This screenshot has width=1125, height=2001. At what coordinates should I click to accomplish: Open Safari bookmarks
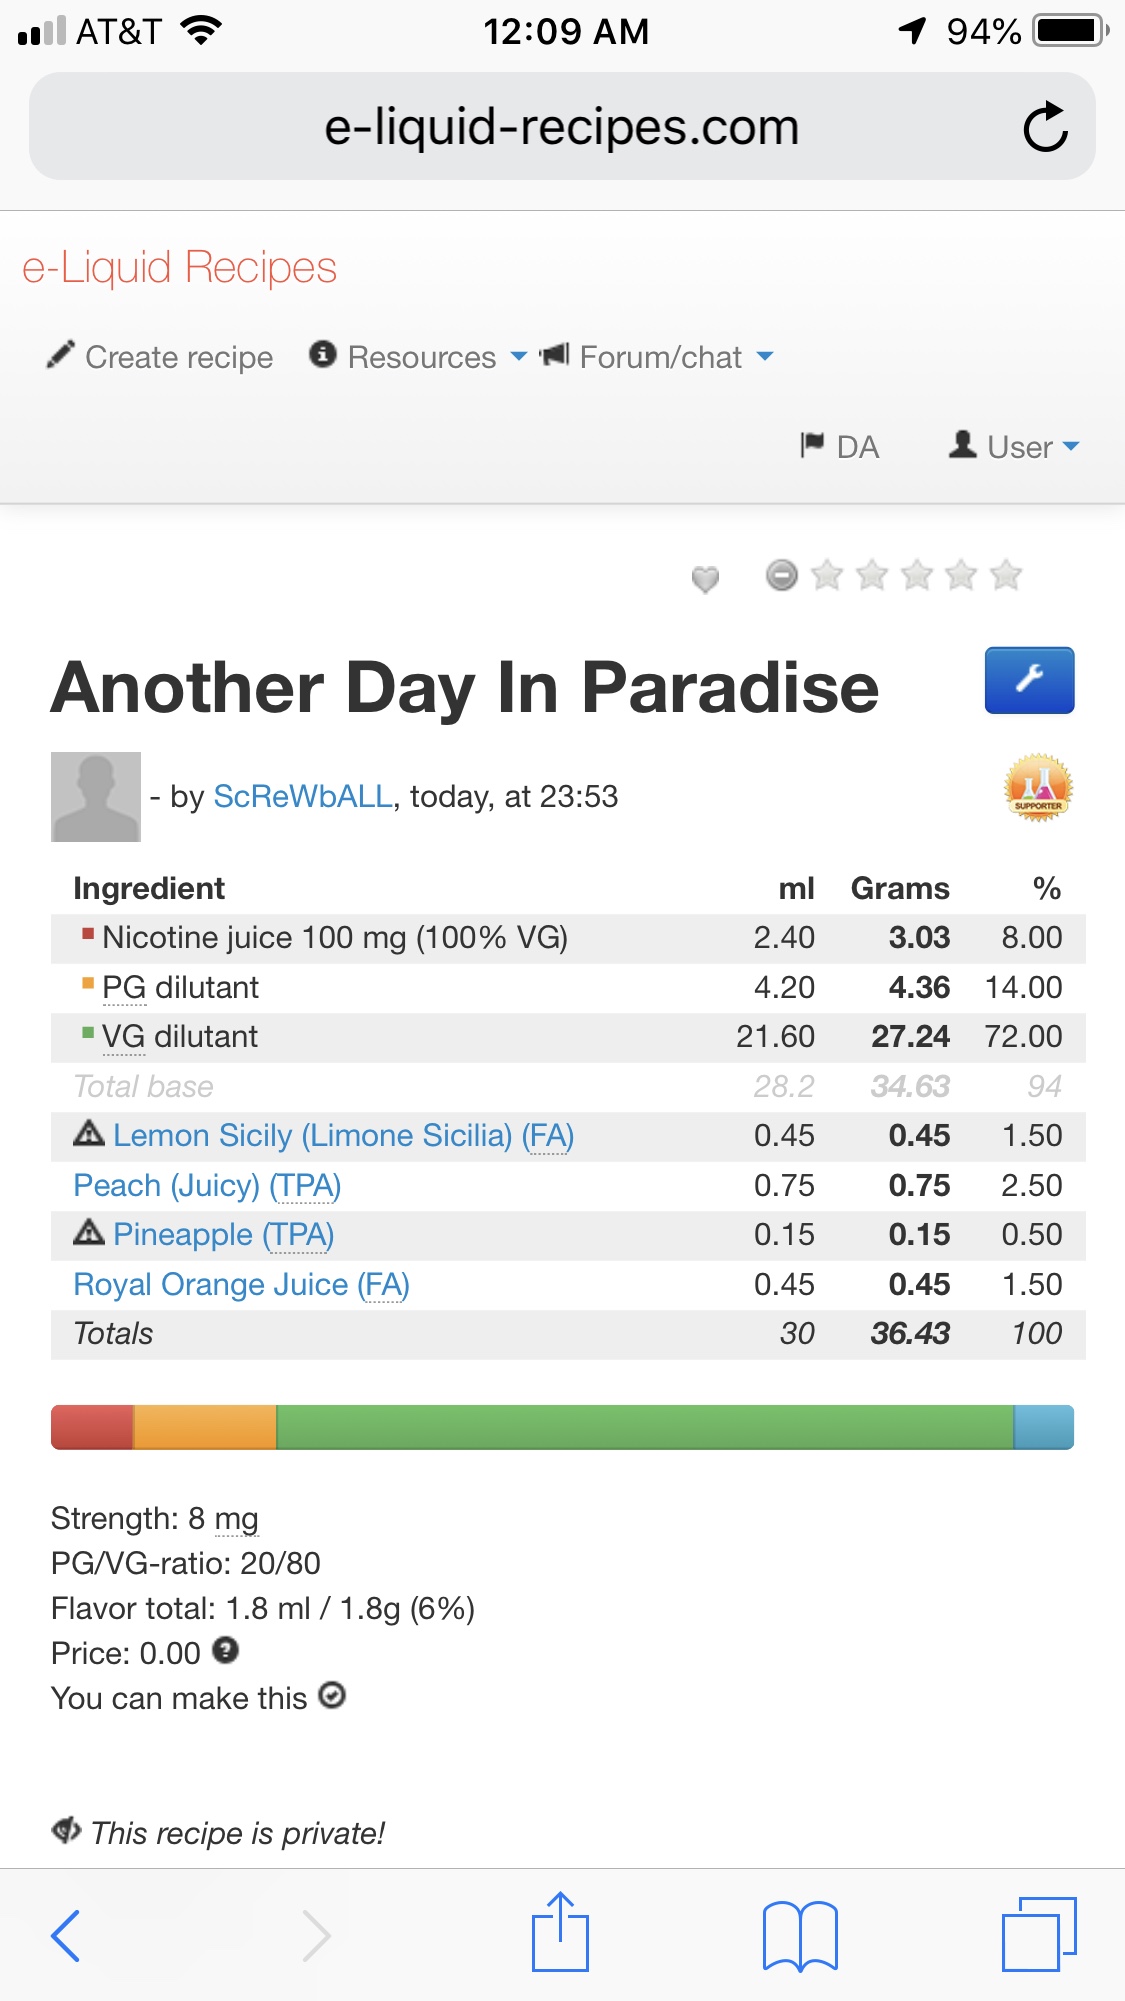pyautogui.click(x=799, y=1935)
